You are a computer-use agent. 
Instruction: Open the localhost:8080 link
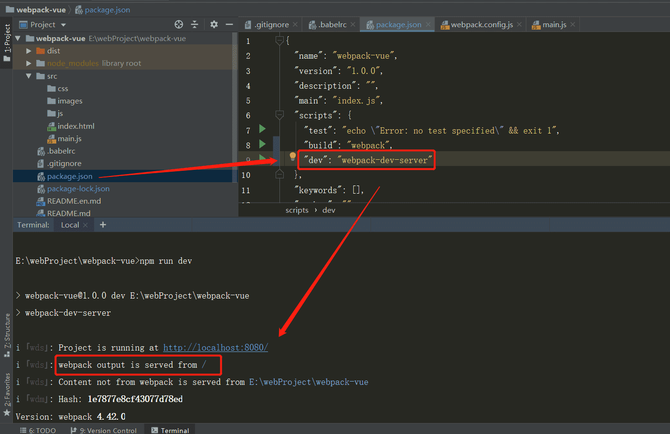pos(215,348)
